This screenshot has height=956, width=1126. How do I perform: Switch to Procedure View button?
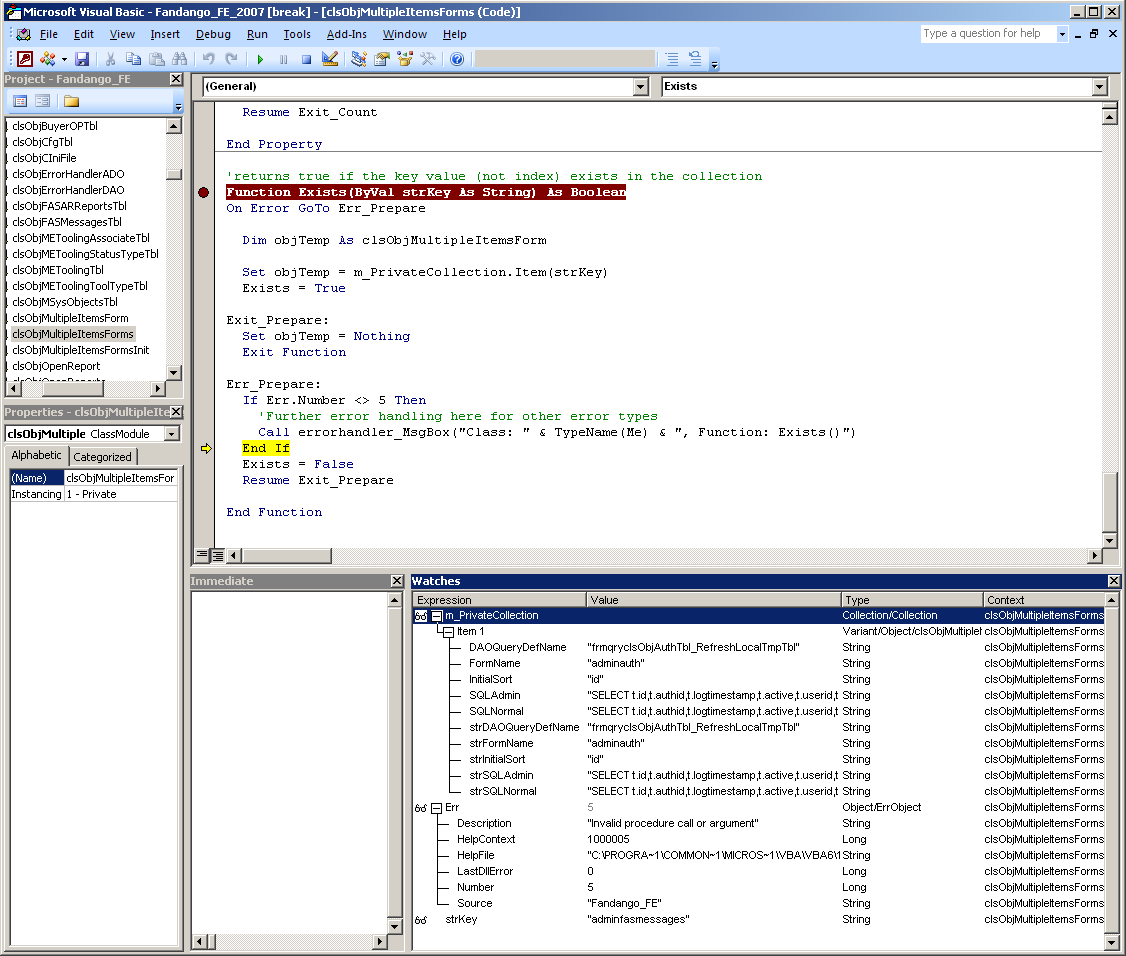[x=201, y=555]
